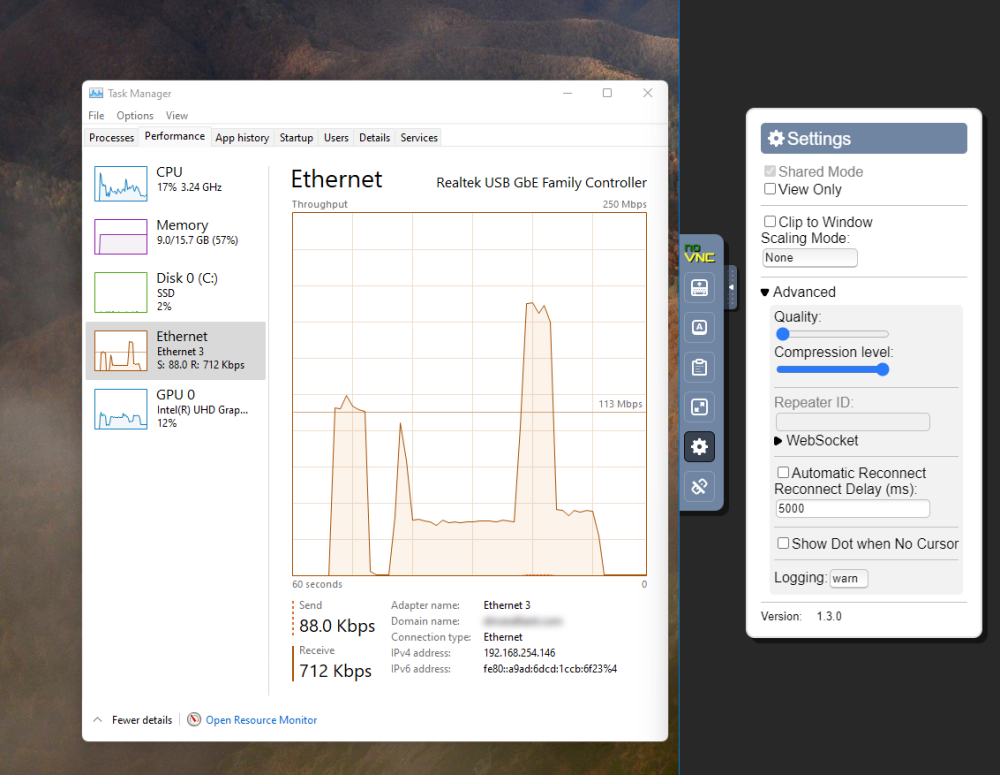This screenshot has width=1000, height=775.
Task: Open Resource Monitor link
Action: [x=261, y=720]
